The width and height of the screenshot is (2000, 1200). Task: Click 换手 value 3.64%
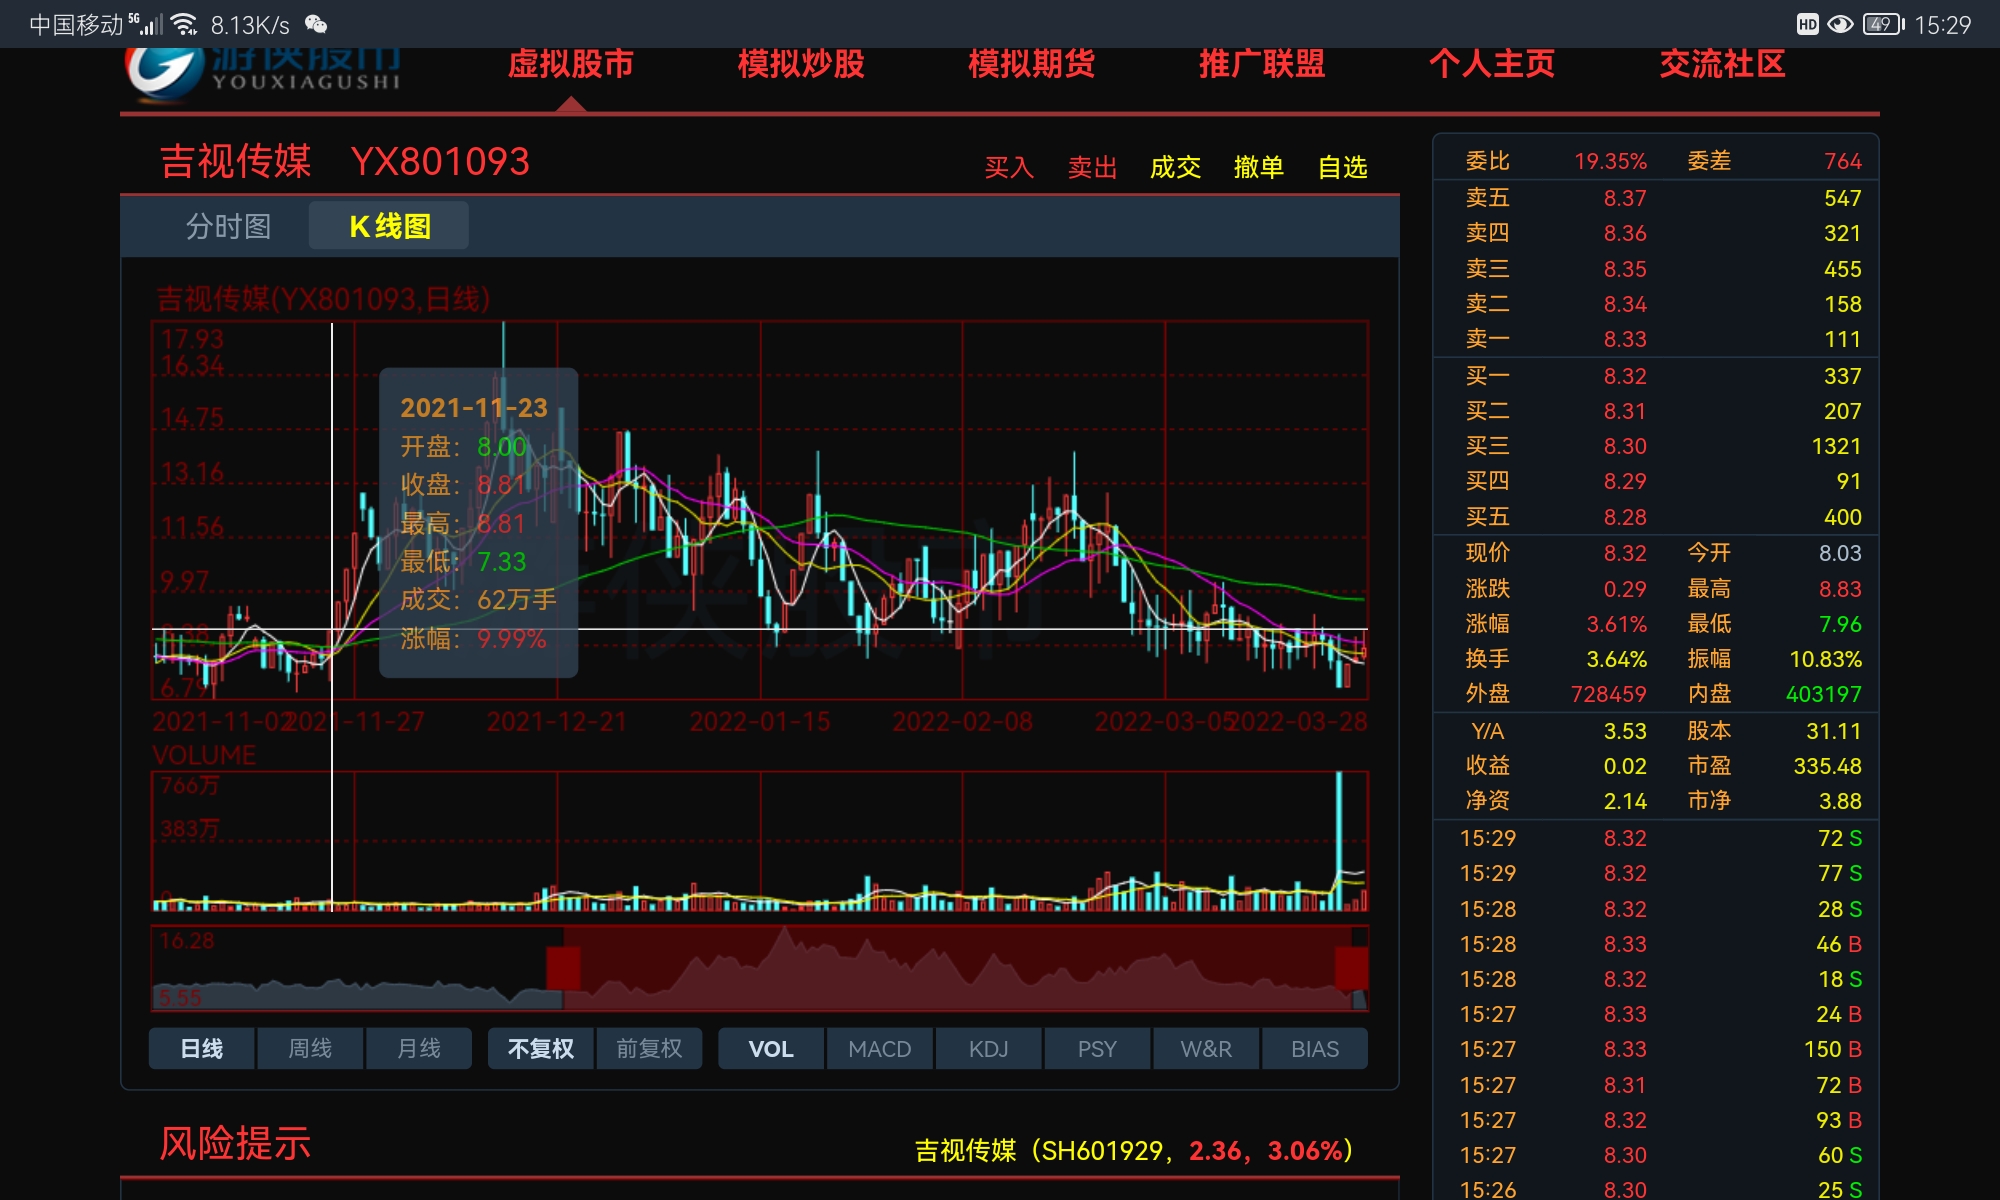pyautogui.click(x=1616, y=659)
